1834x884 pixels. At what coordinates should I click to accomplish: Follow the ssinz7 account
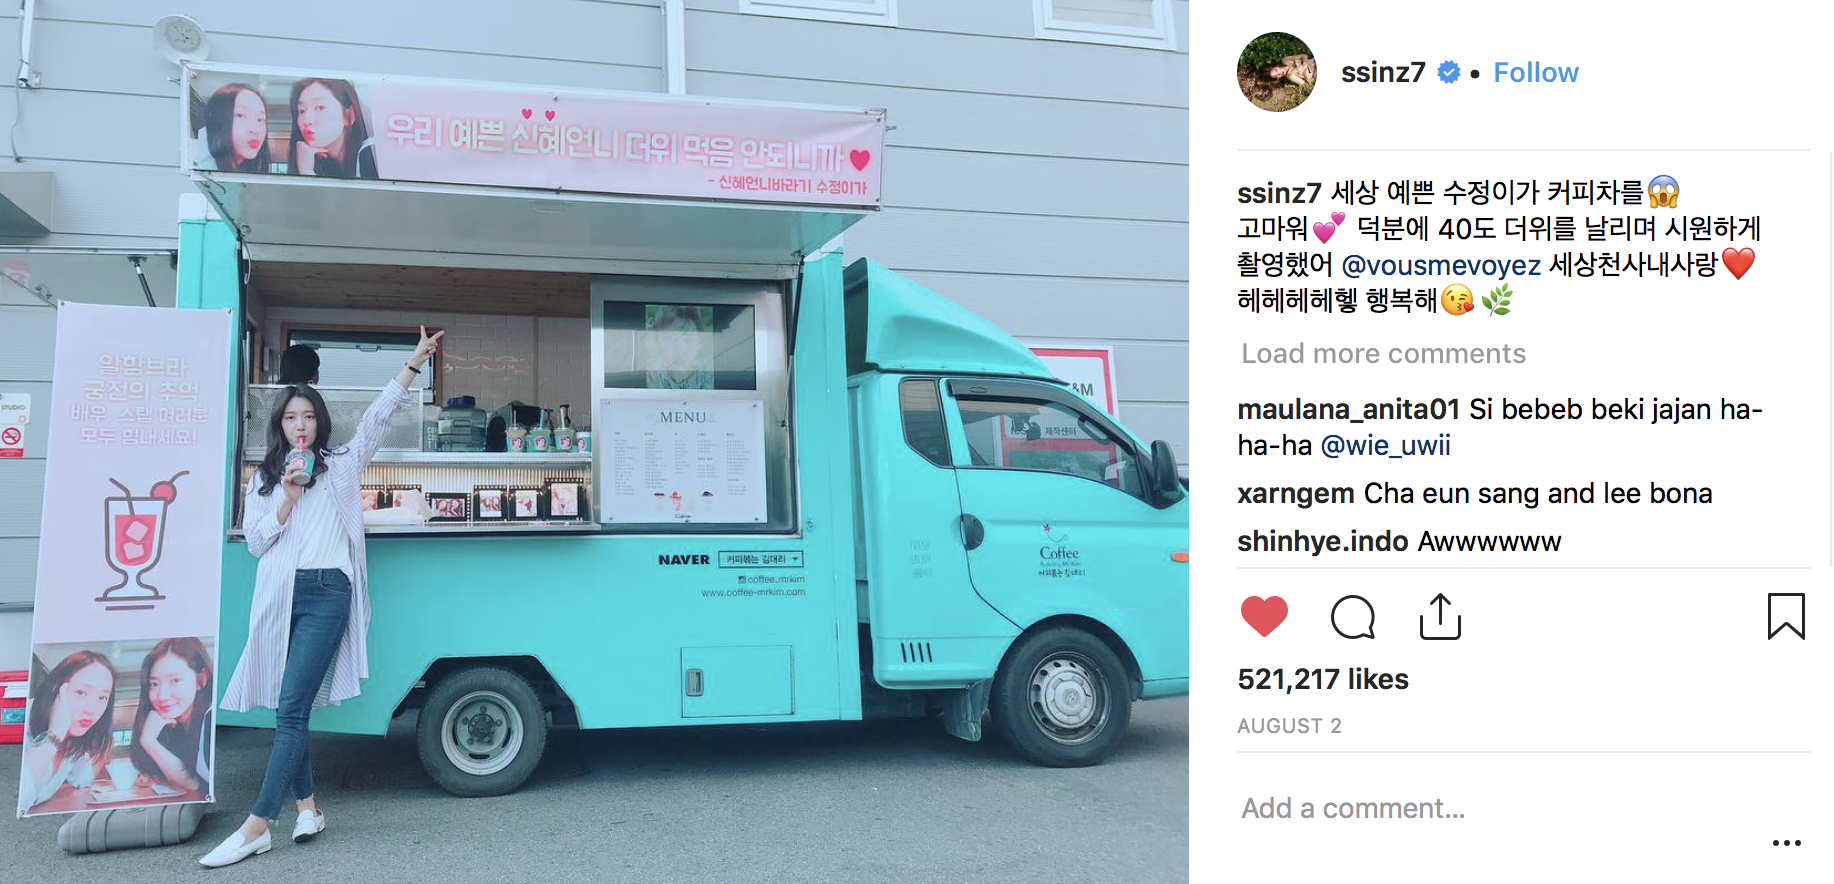[x=1535, y=73]
